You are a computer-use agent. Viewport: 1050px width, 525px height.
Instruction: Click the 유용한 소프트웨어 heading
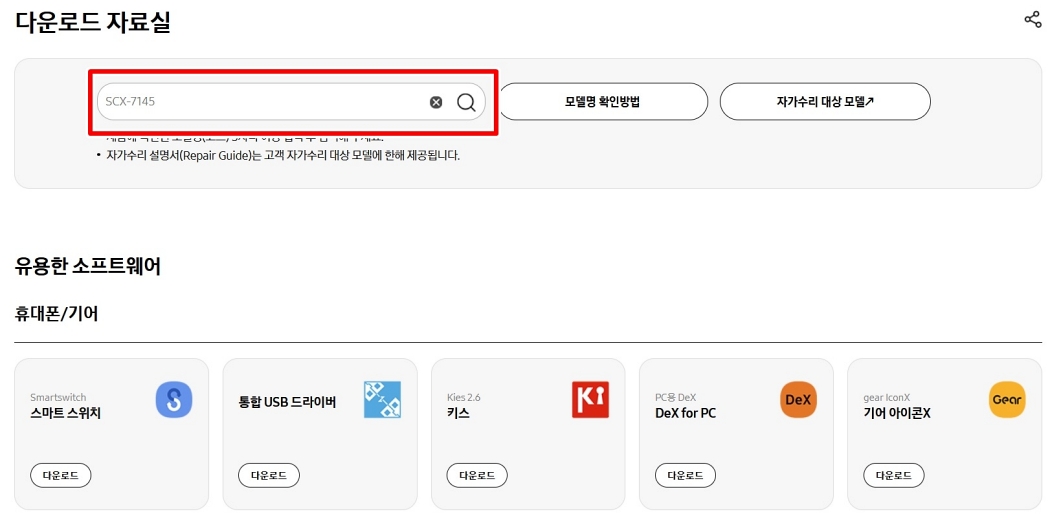[88, 266]
